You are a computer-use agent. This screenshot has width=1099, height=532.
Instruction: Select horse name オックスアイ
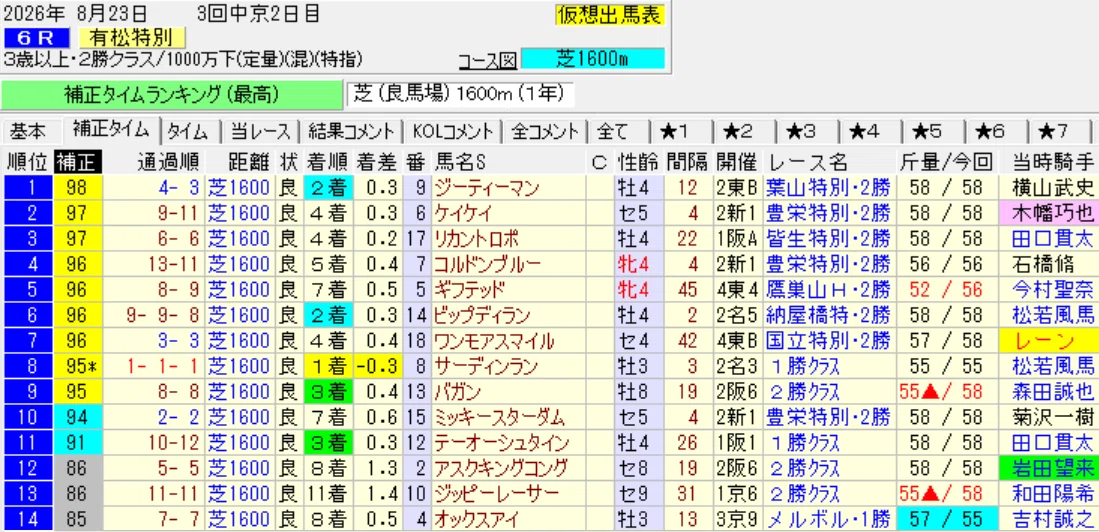pos(478,519)
